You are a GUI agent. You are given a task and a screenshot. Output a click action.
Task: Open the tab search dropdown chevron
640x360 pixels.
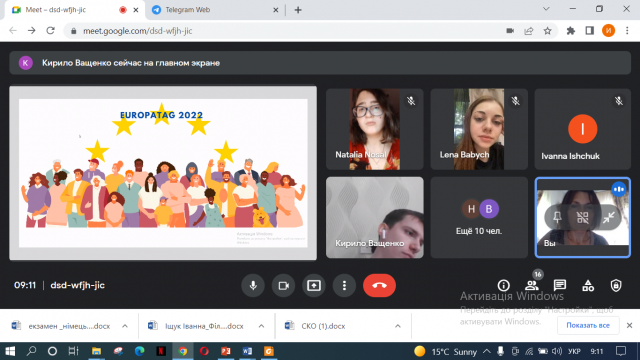546,9
